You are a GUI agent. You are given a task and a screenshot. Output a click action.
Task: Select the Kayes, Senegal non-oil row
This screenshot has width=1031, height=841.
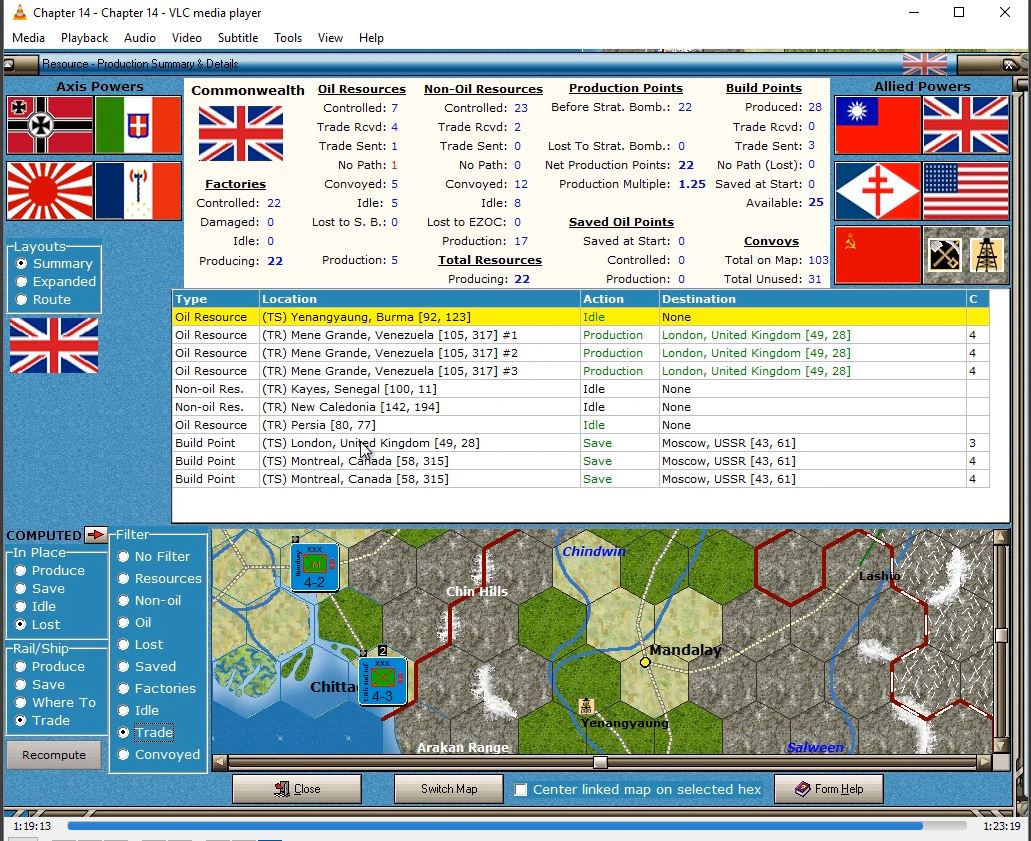(x=581, y=389)
